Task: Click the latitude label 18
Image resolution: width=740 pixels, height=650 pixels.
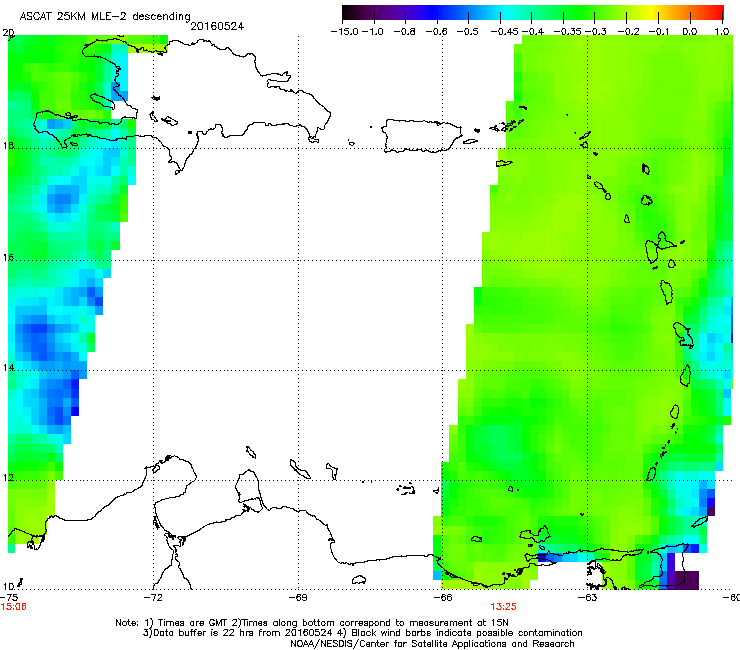Action: pyautogui.click(x=8, y=145)
